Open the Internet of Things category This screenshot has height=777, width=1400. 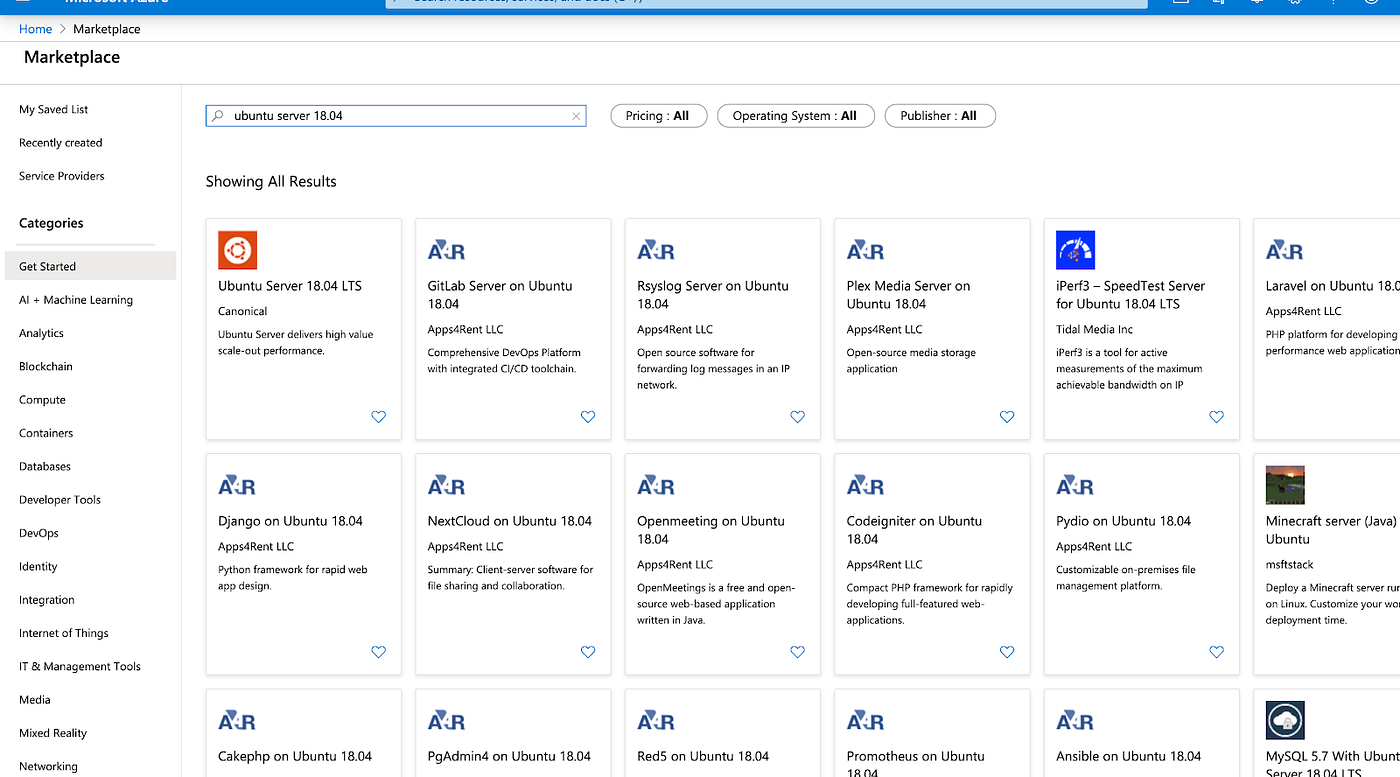(x=64, y=633)
